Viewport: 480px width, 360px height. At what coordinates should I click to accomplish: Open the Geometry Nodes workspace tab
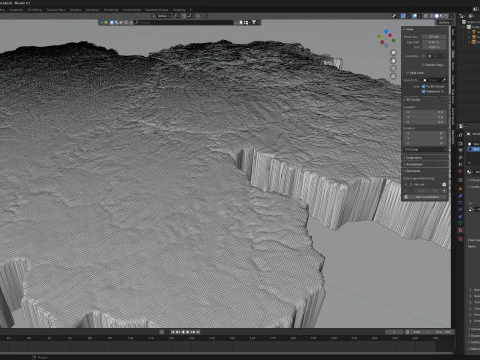pos(156,10)
